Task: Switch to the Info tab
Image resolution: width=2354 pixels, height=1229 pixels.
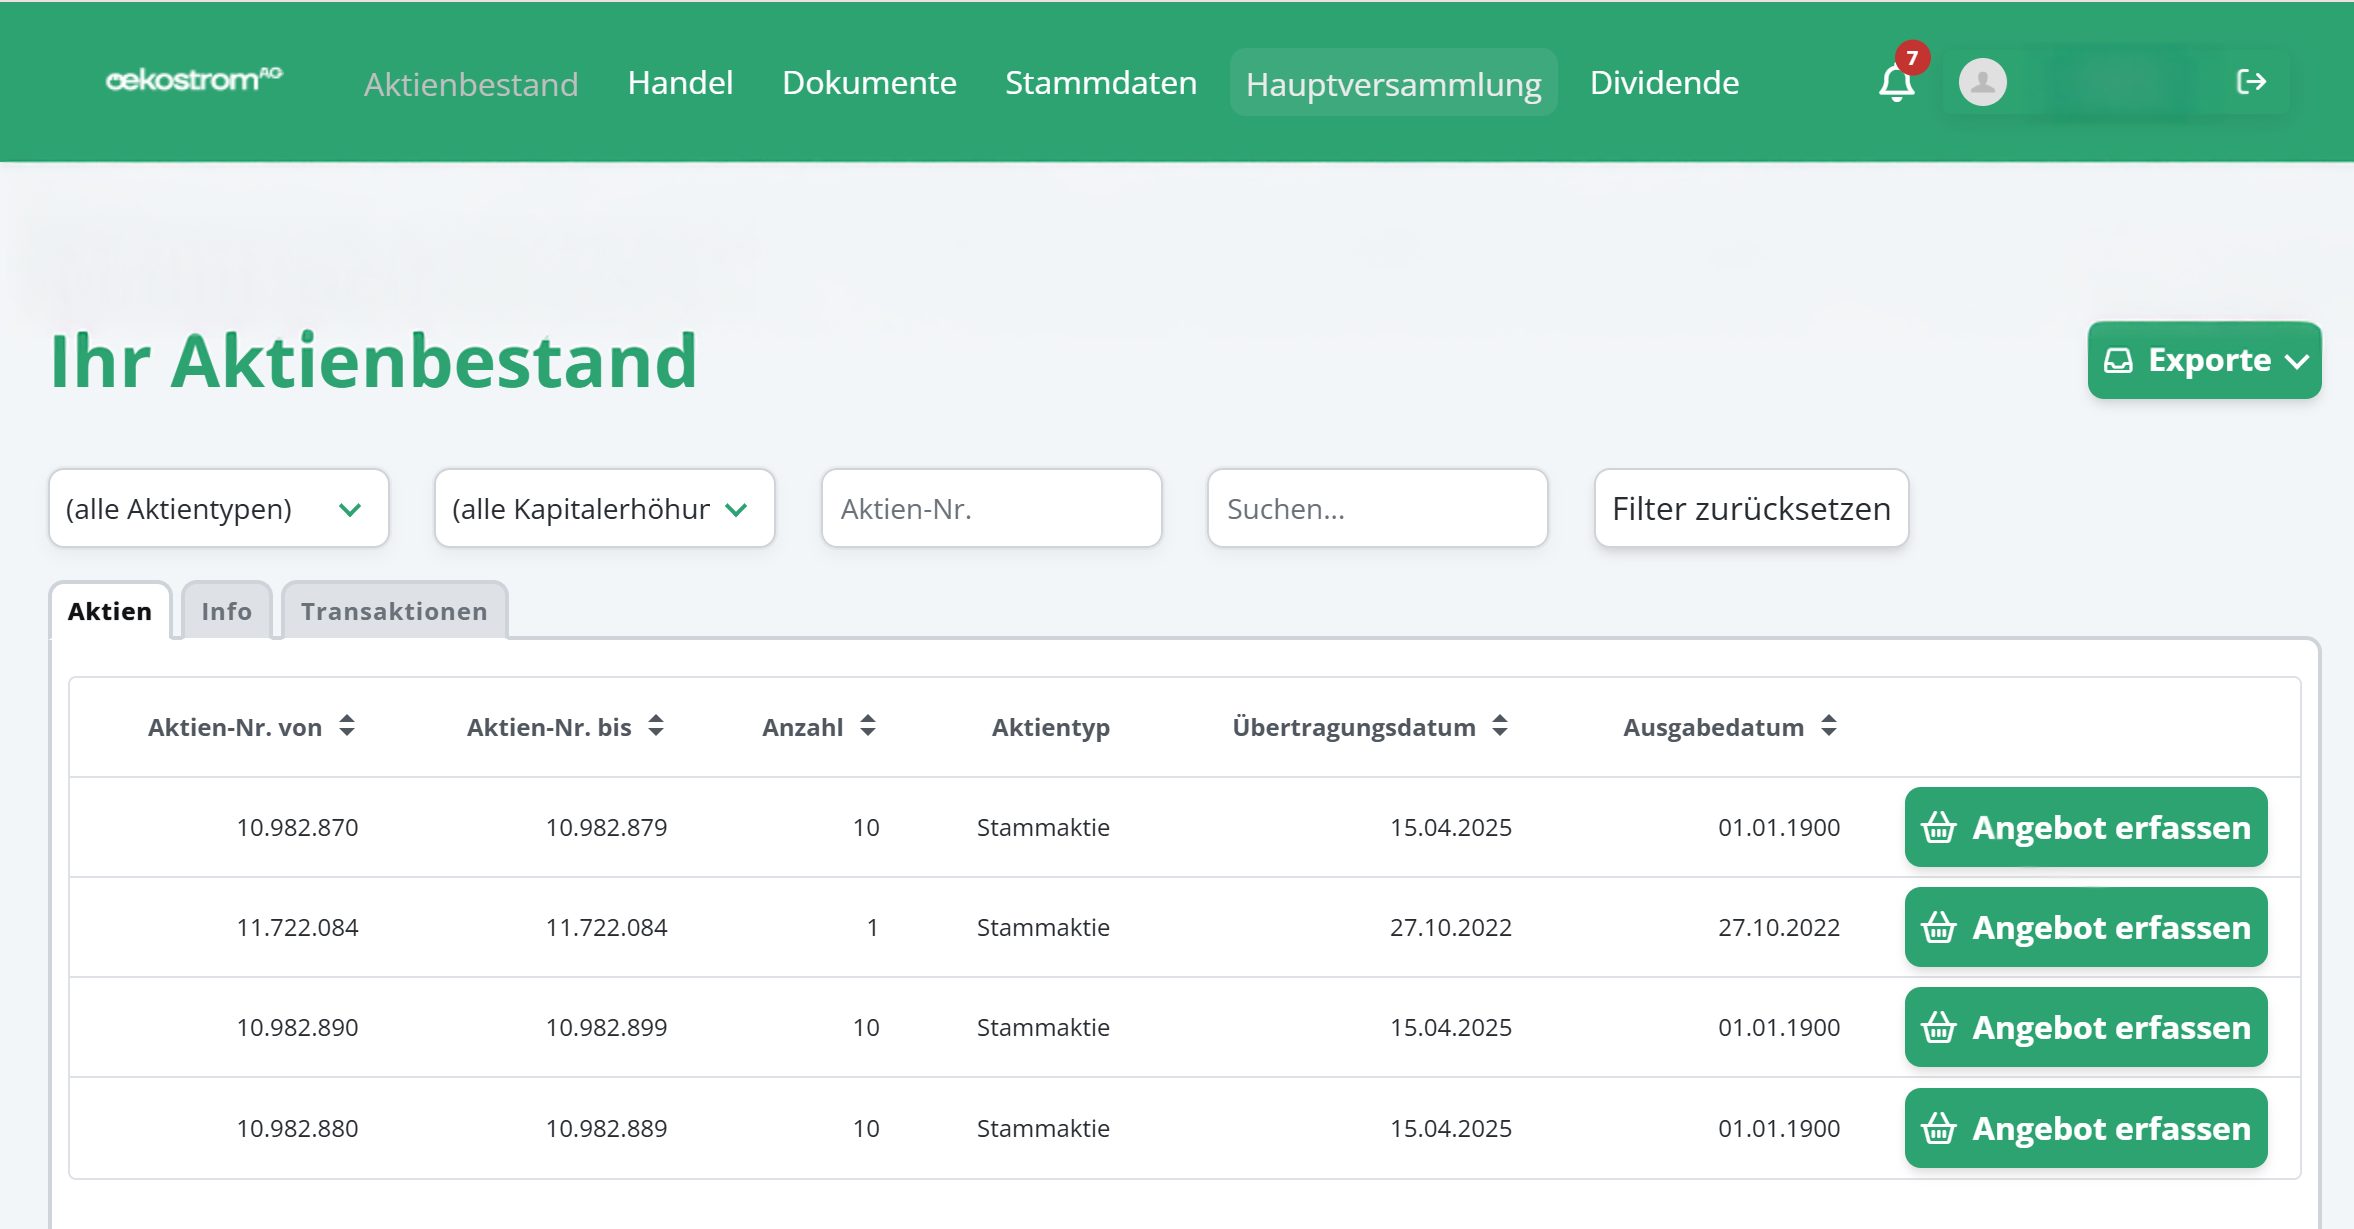Action: click(x=226, y=611)
